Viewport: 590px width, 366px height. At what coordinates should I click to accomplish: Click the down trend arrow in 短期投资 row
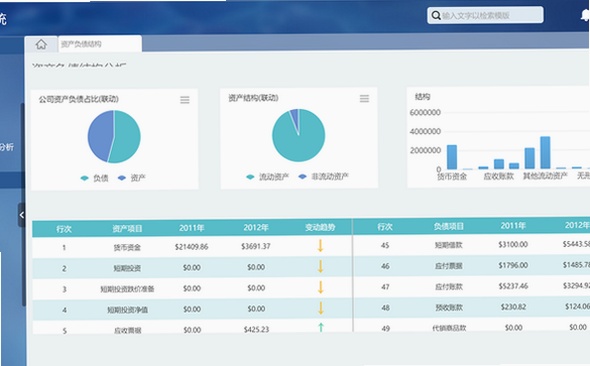click(x=320, y=267)
